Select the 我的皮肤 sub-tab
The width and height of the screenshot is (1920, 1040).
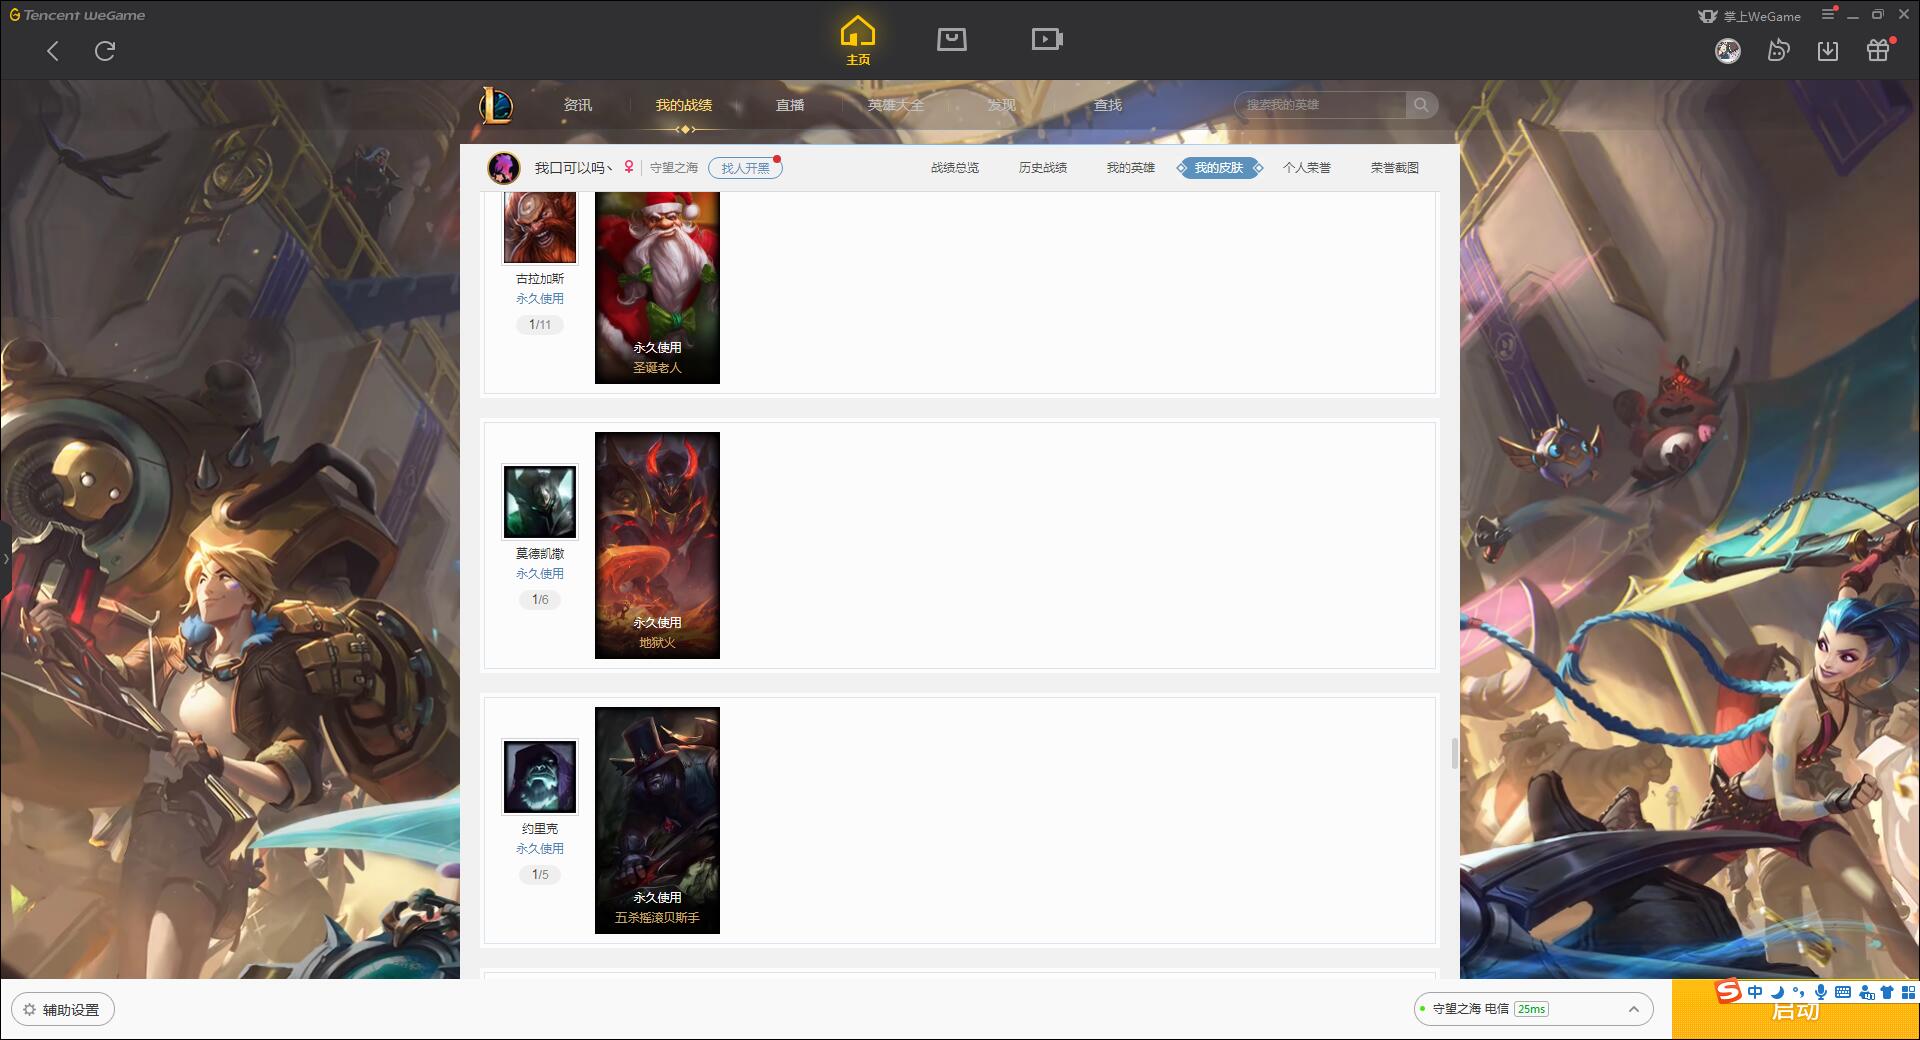(x=1219, y=168)
